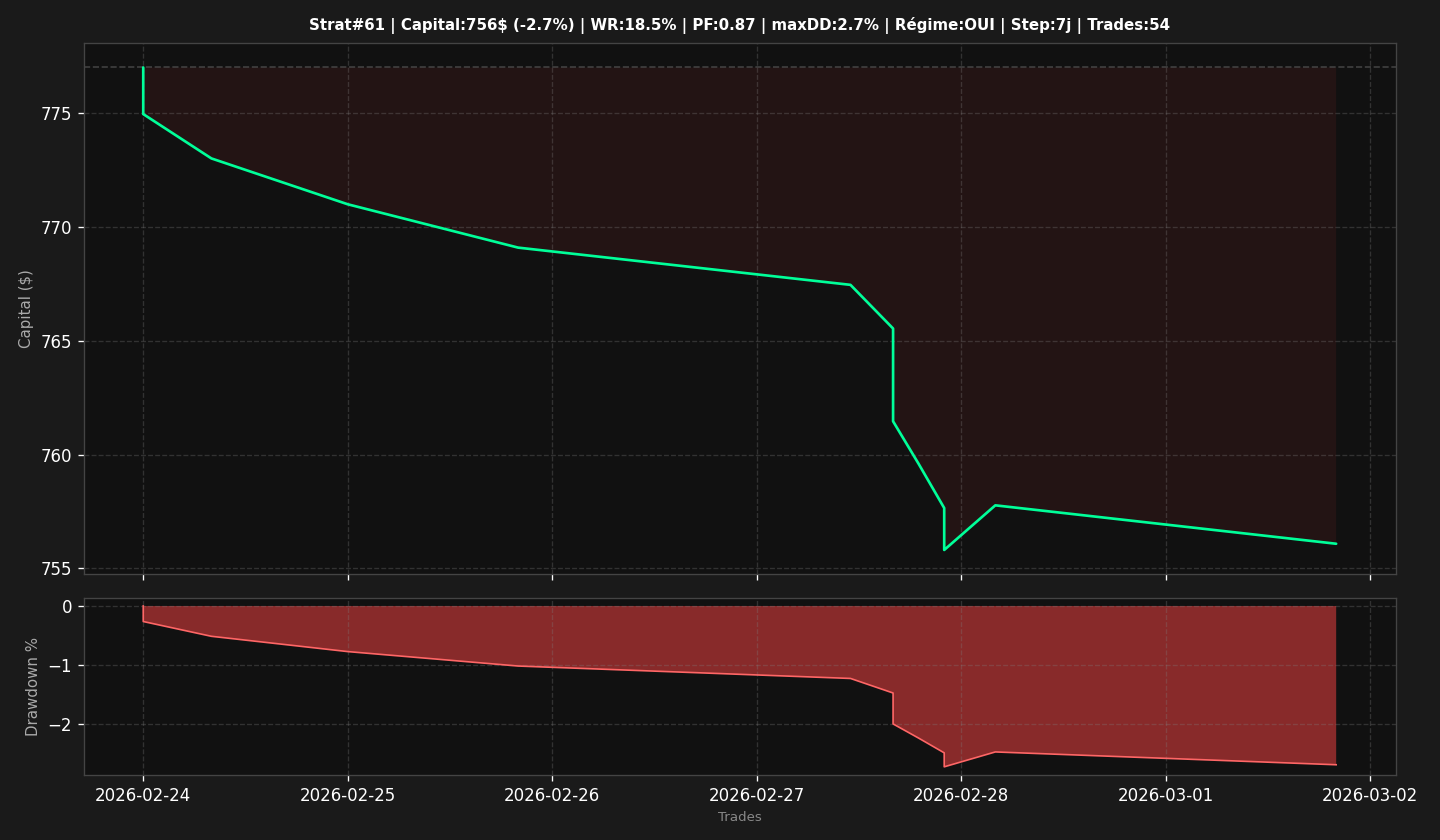Click the 2026-02-28 date tick label

tap(961, 795)
